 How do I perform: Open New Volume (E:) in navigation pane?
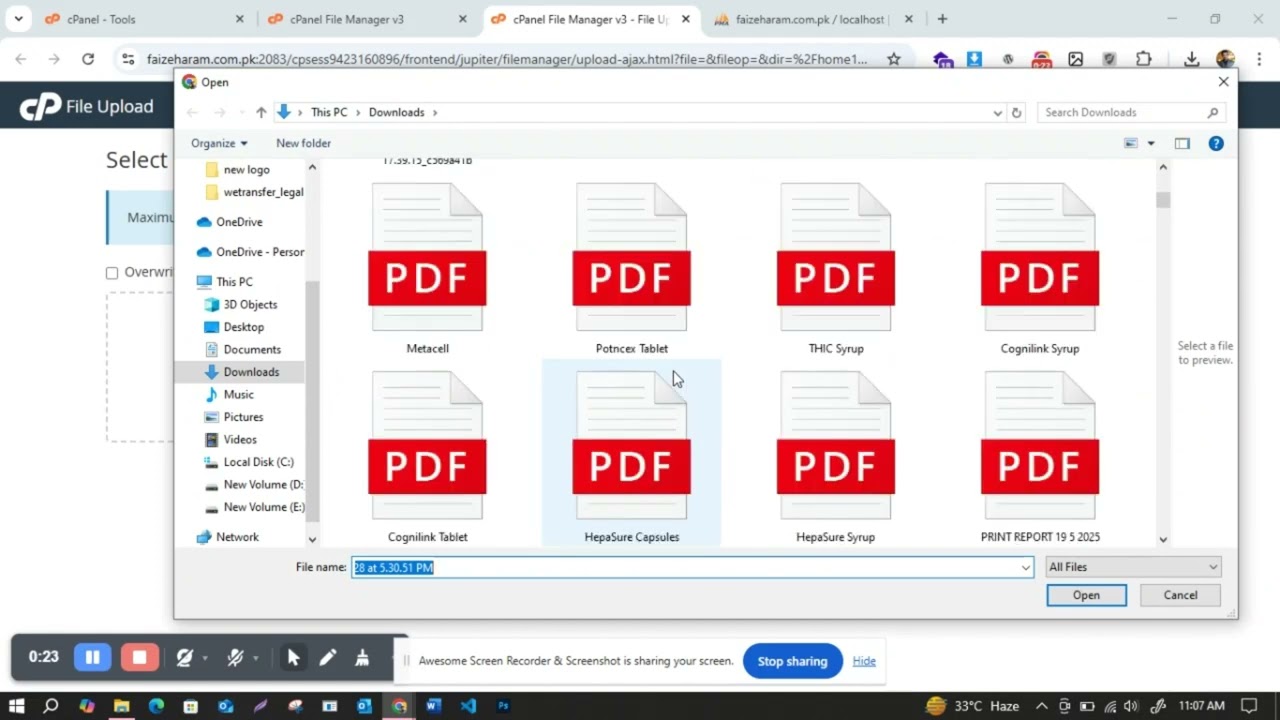(254, 507)
